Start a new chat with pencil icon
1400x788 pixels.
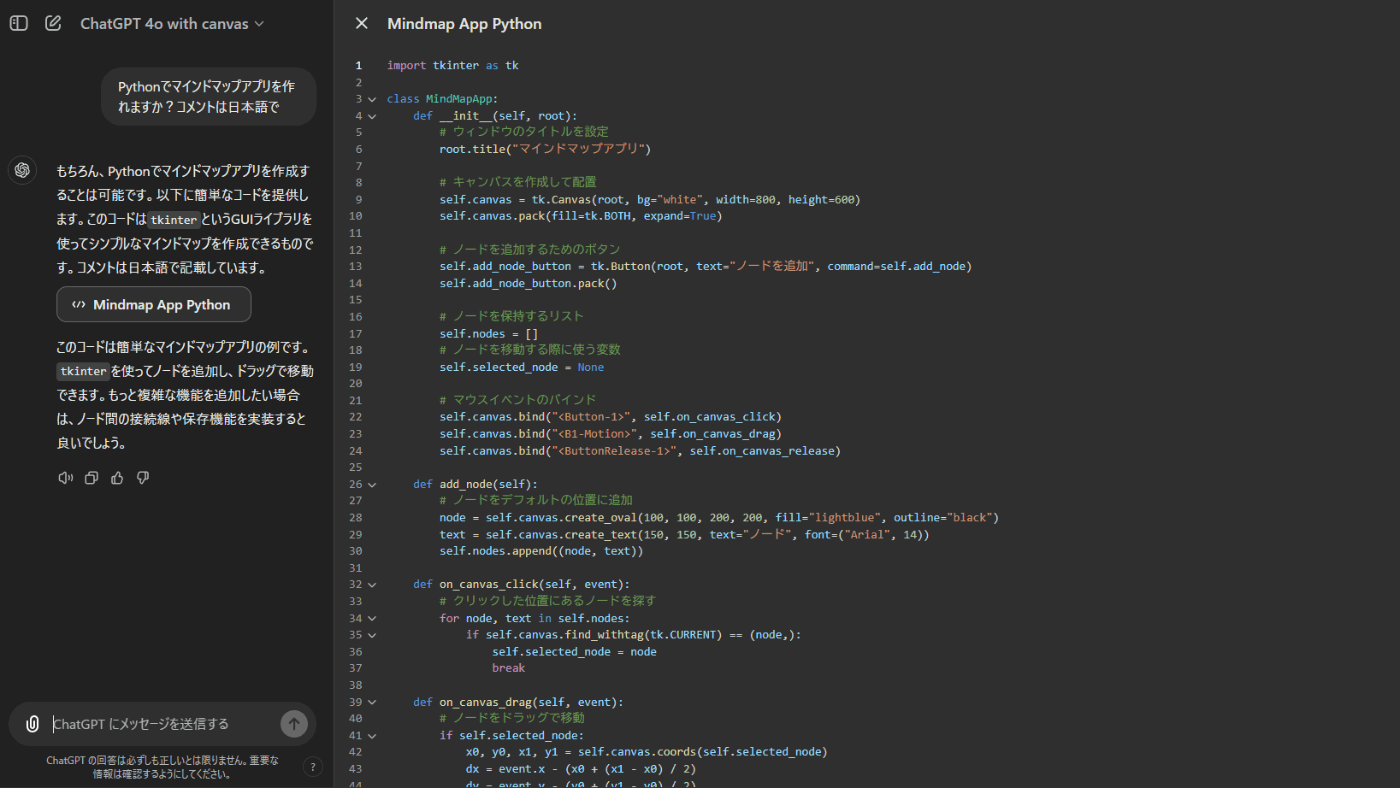tap(53, 23)
